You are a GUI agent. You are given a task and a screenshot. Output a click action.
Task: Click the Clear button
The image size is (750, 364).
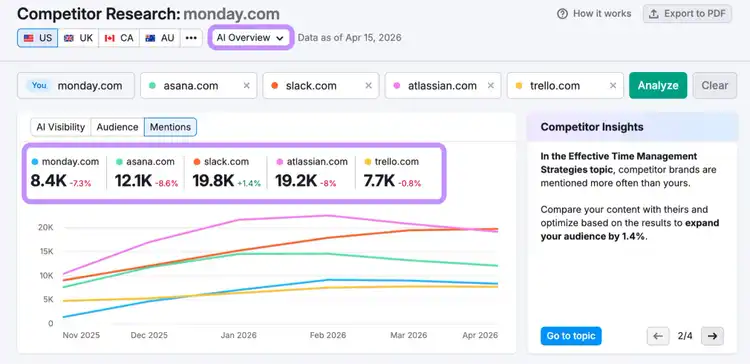tap(715, 86)
